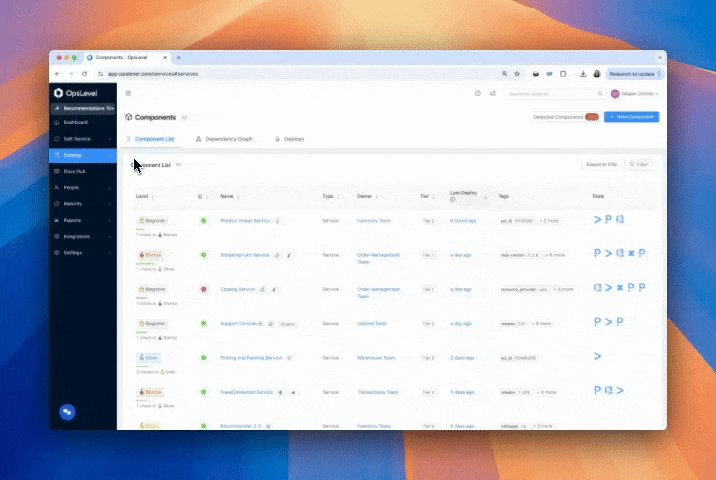Open the Filter button
The image size is (716, 480).
pos(639,164)
